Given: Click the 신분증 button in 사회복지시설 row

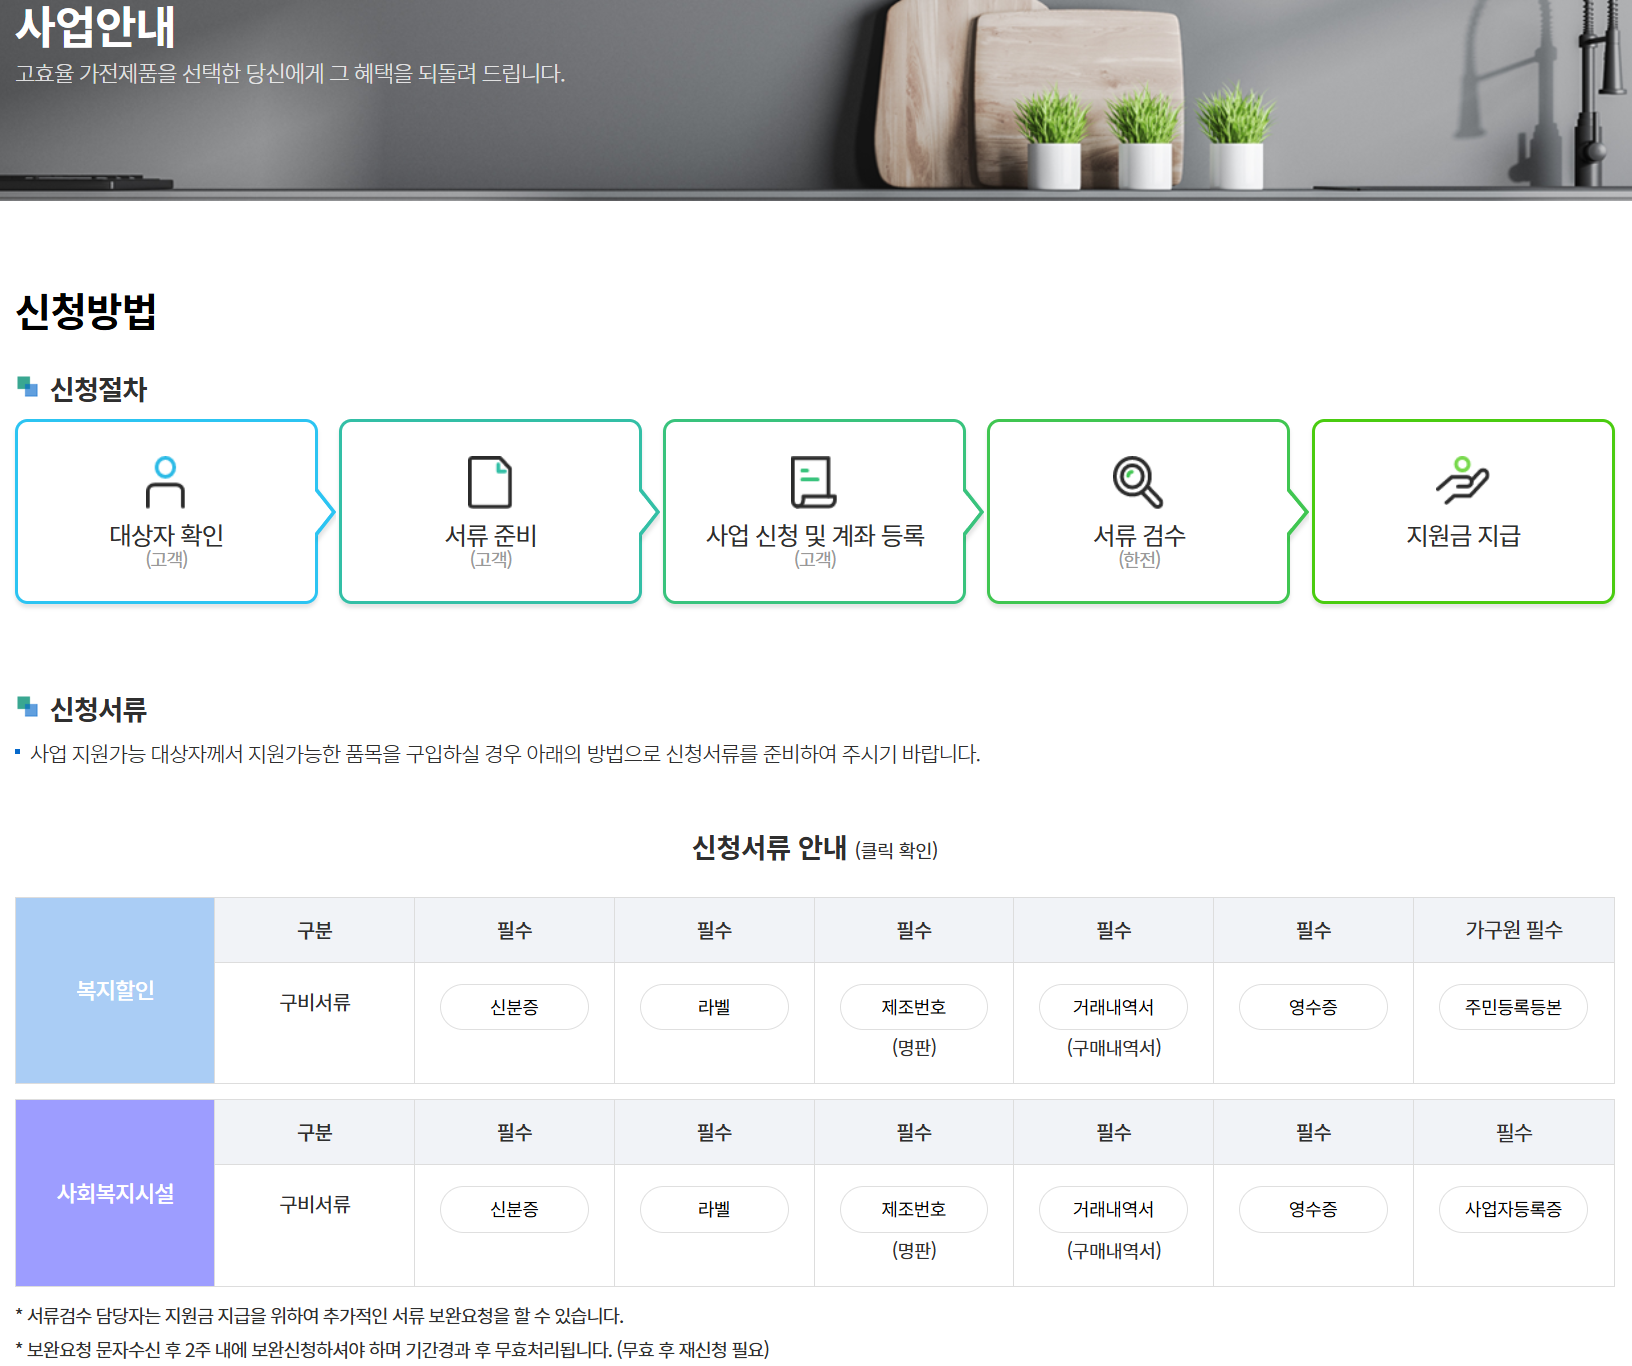Looking at the screenshot, I should pyautogui.click(x=513, y=1209).
